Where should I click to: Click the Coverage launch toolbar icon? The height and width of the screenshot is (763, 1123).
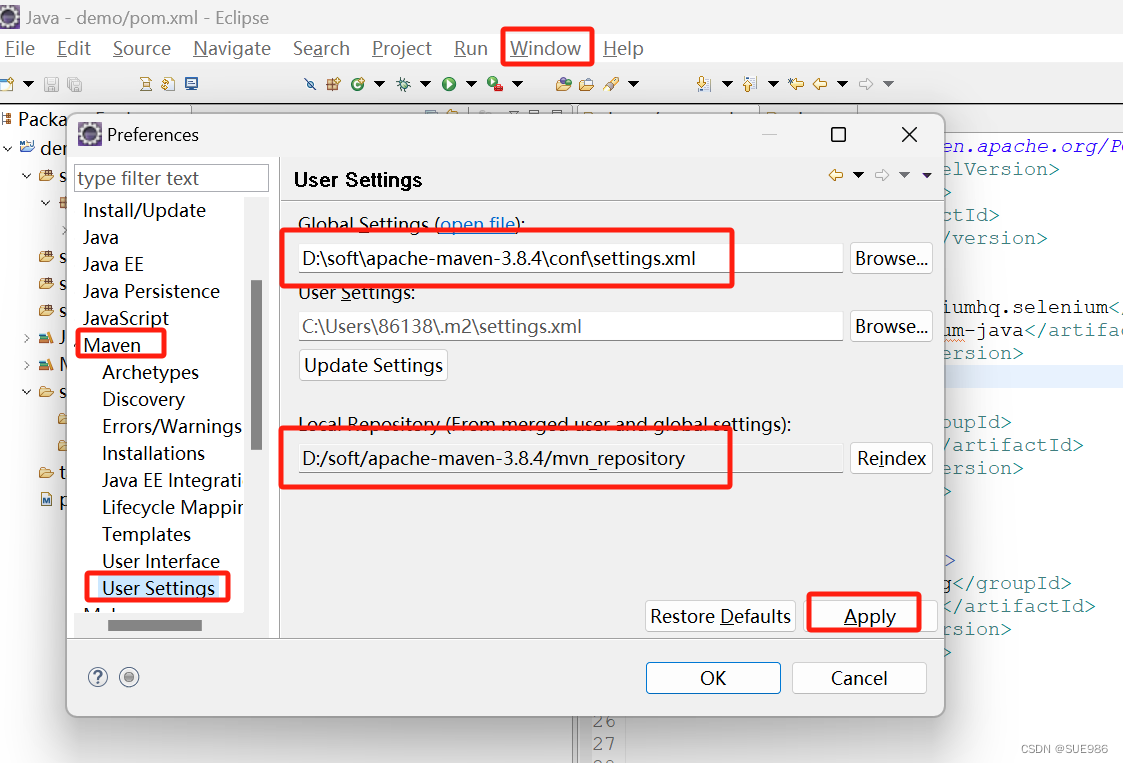pyautogui.click(x=358, y=84)
